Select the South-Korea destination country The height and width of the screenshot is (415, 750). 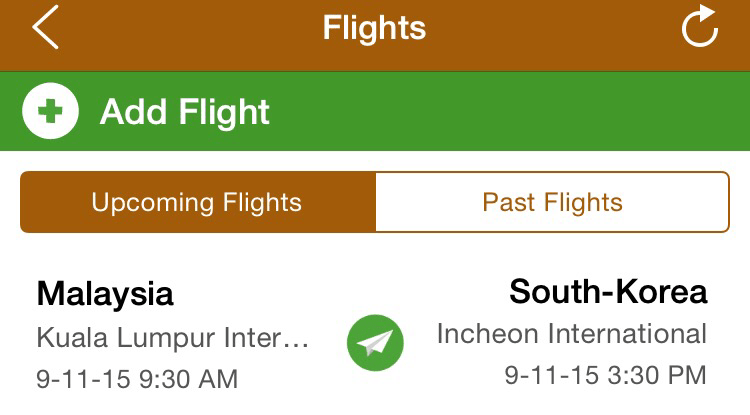click(x=608, y=291)
